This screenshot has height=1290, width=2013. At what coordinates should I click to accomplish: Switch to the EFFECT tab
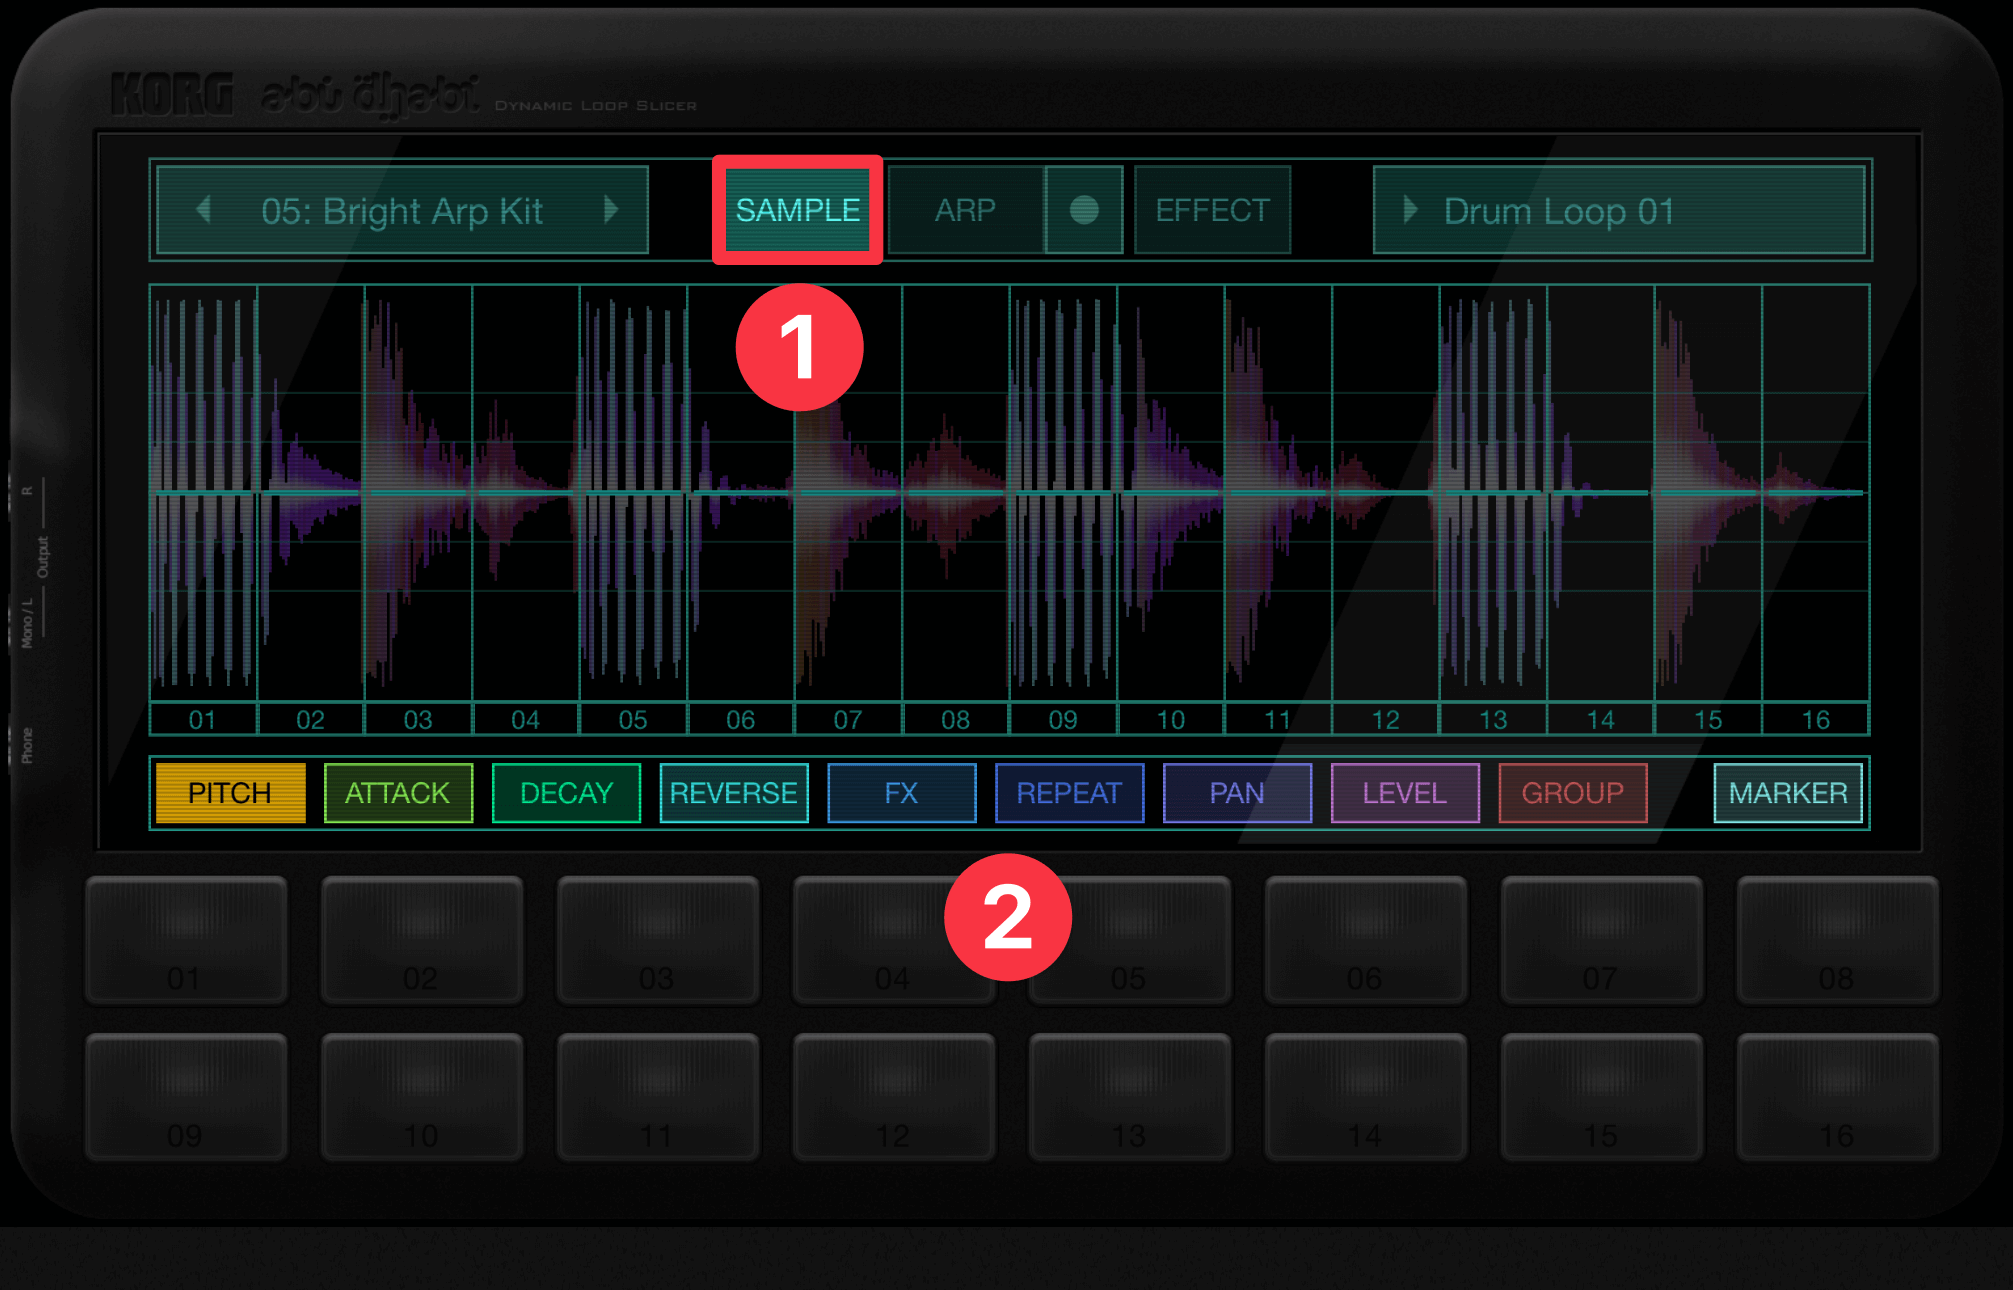1212,210
